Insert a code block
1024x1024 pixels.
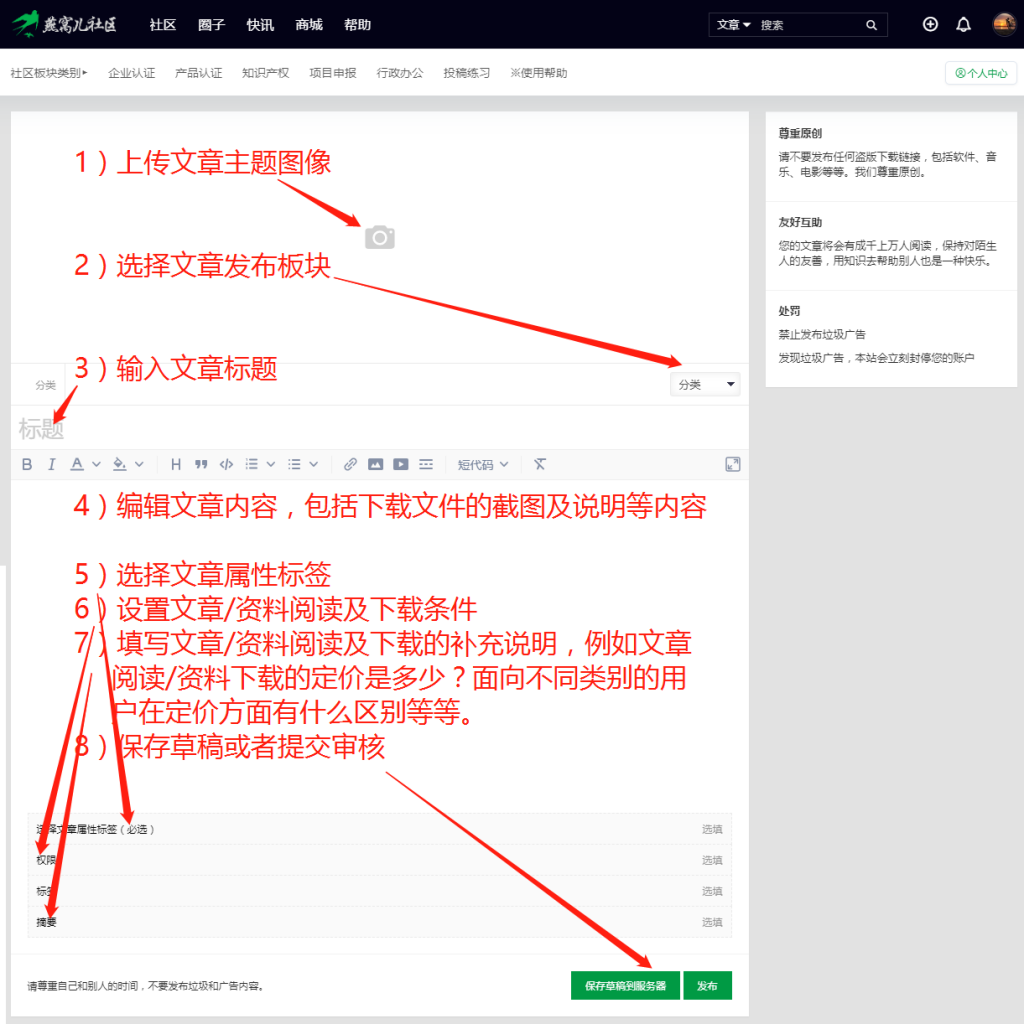tap(226, 464)
